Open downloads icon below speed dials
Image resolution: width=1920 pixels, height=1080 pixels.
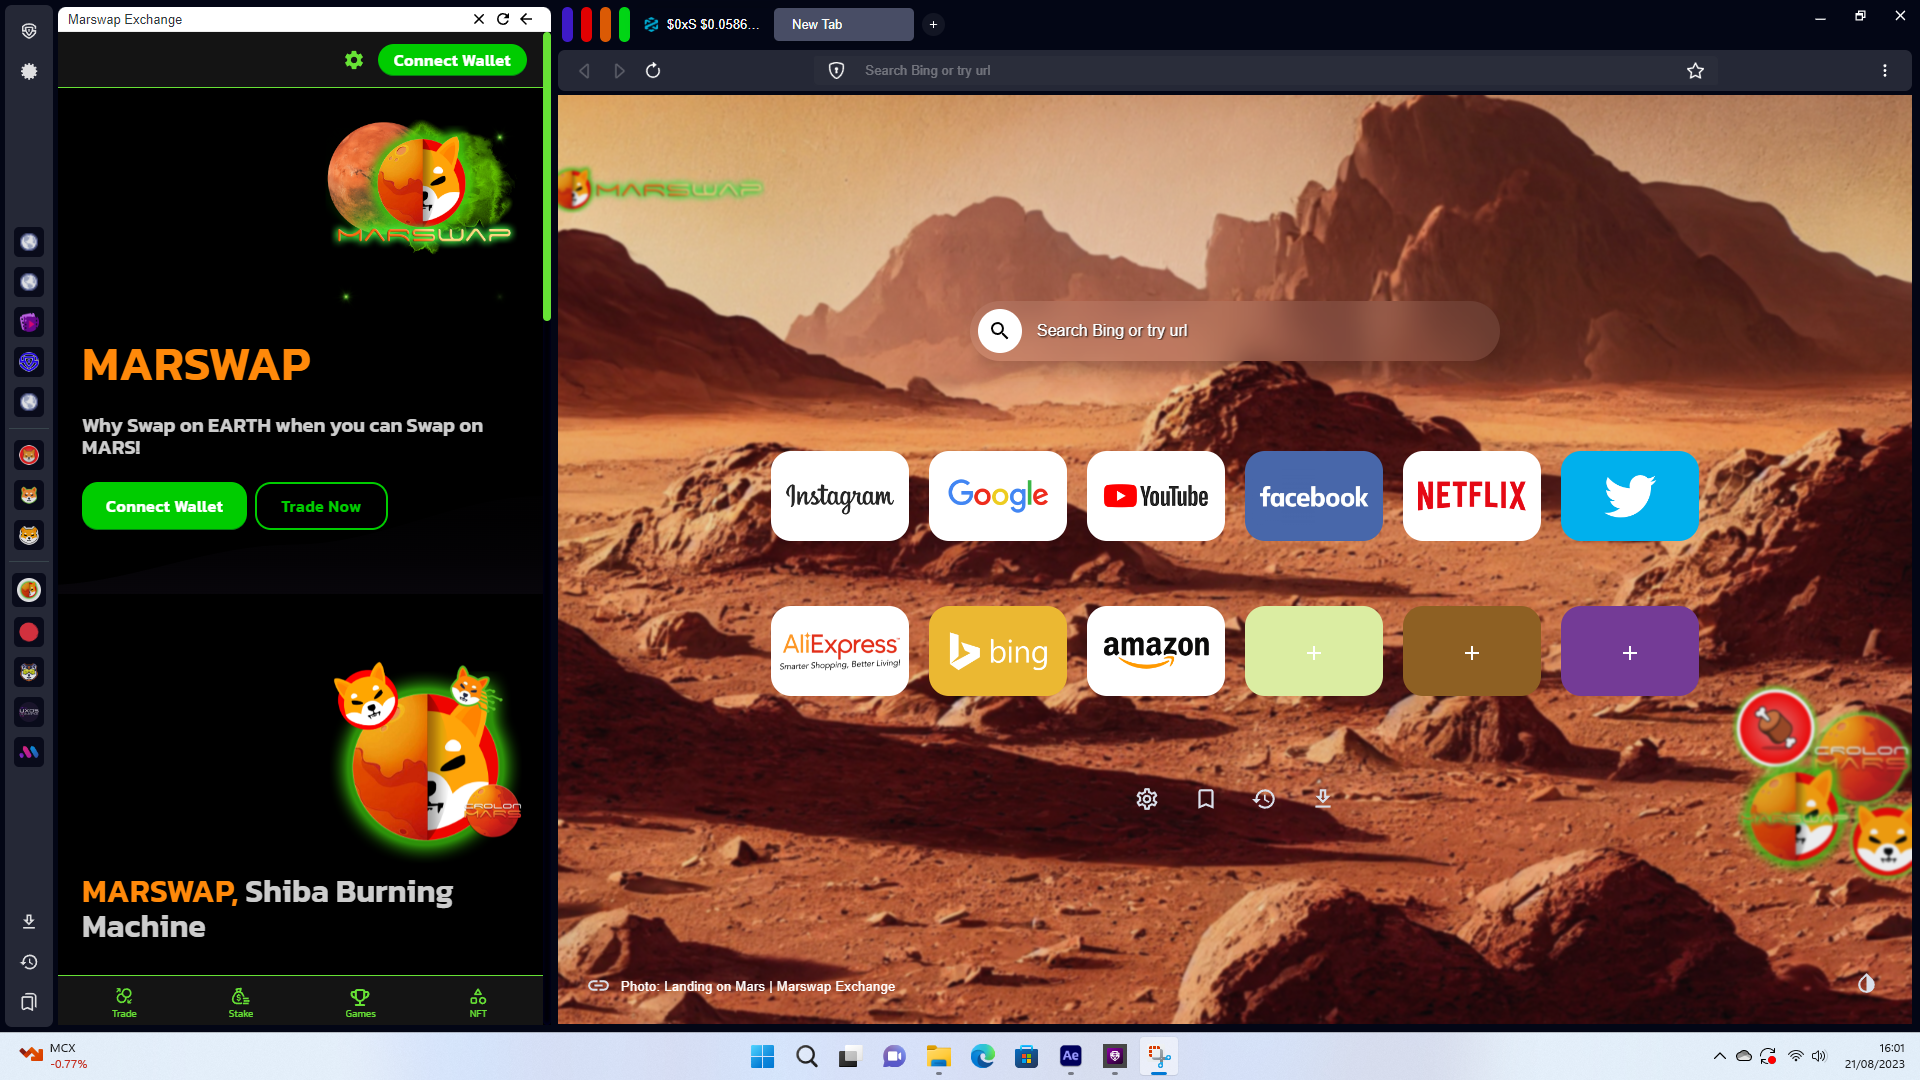point(1322,799)
